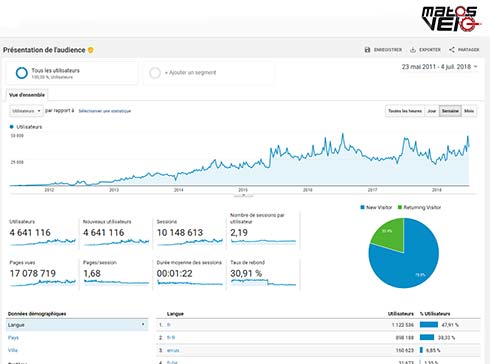Click the Taux de rebond 30,91 % card
Viewport: 490px width, 364px height.
[x=263, y=273]
